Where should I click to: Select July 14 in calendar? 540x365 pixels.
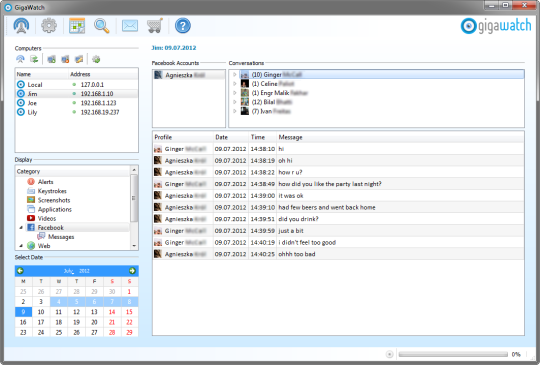tap(112, 312)
